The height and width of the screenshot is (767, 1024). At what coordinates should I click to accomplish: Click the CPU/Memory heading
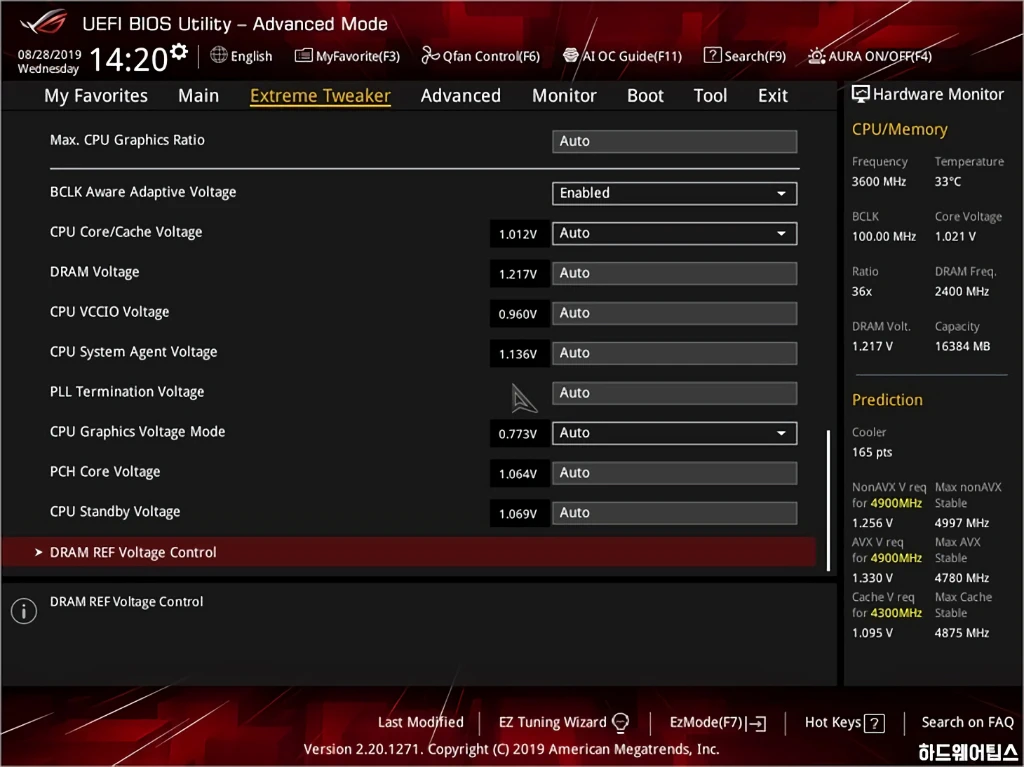pyautogui.click(x=899, y=129)
